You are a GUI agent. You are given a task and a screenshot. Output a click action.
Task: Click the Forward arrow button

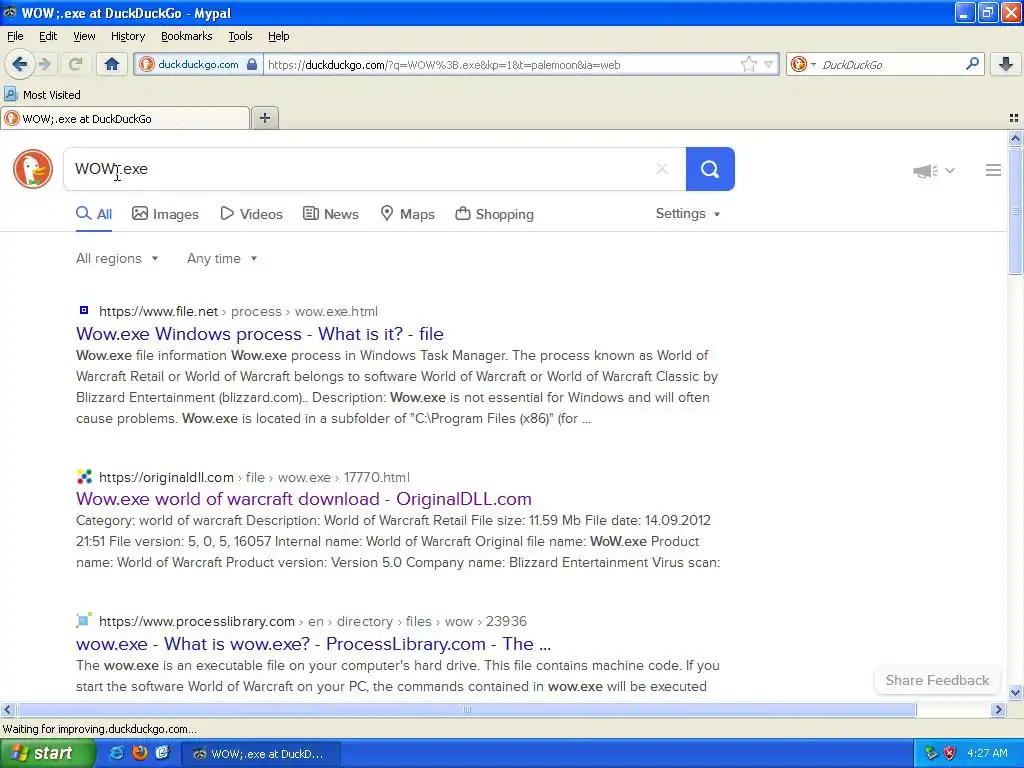pyautogui.click(x=45, y=64)
